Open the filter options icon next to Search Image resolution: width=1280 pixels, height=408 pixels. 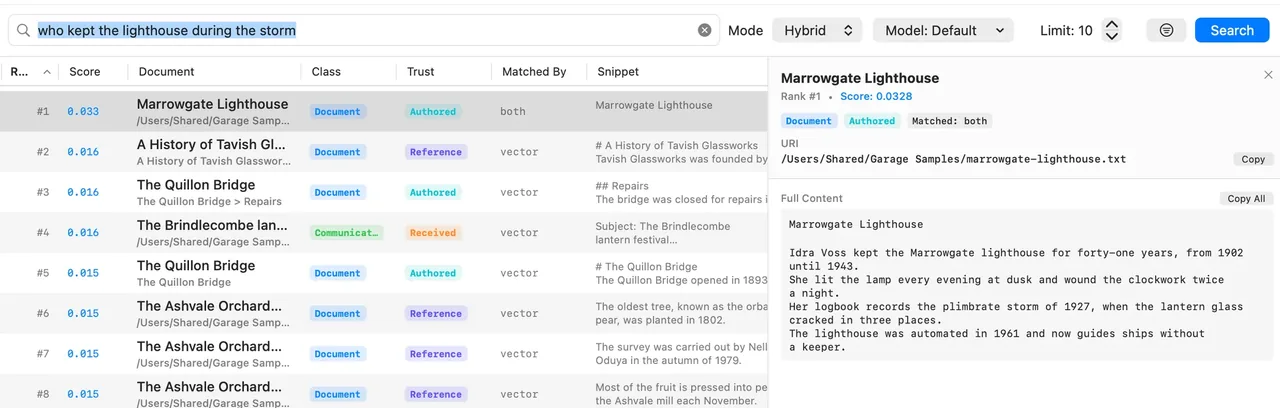point(1166,30)
